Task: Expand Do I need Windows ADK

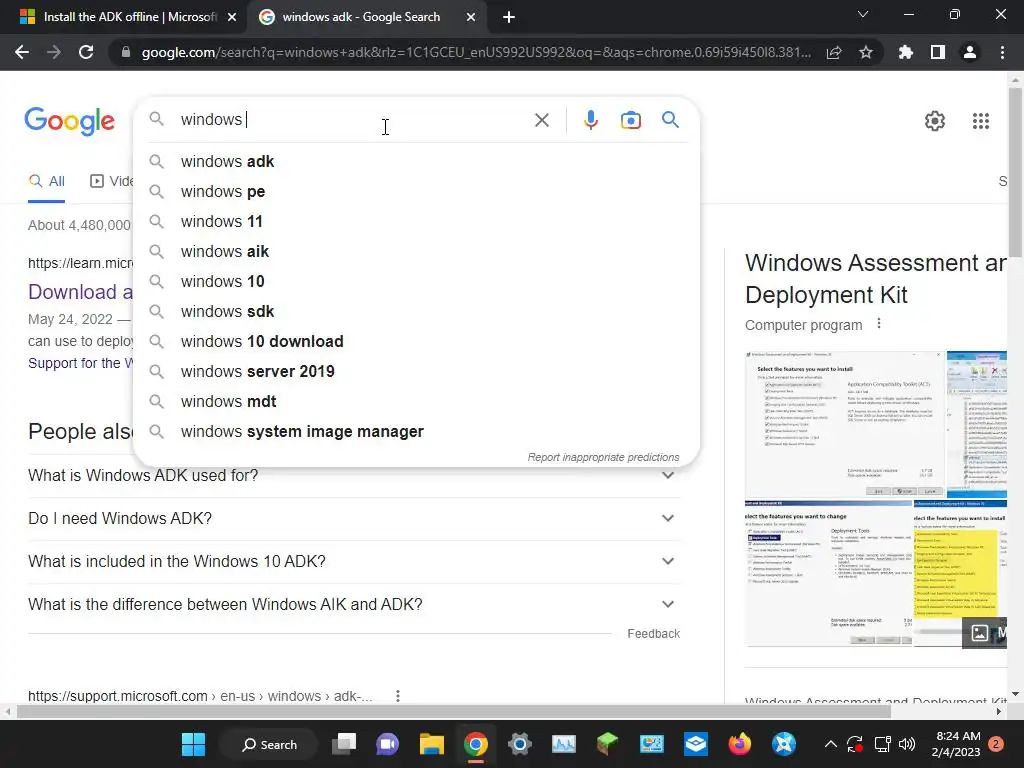Action: [354, 519]
